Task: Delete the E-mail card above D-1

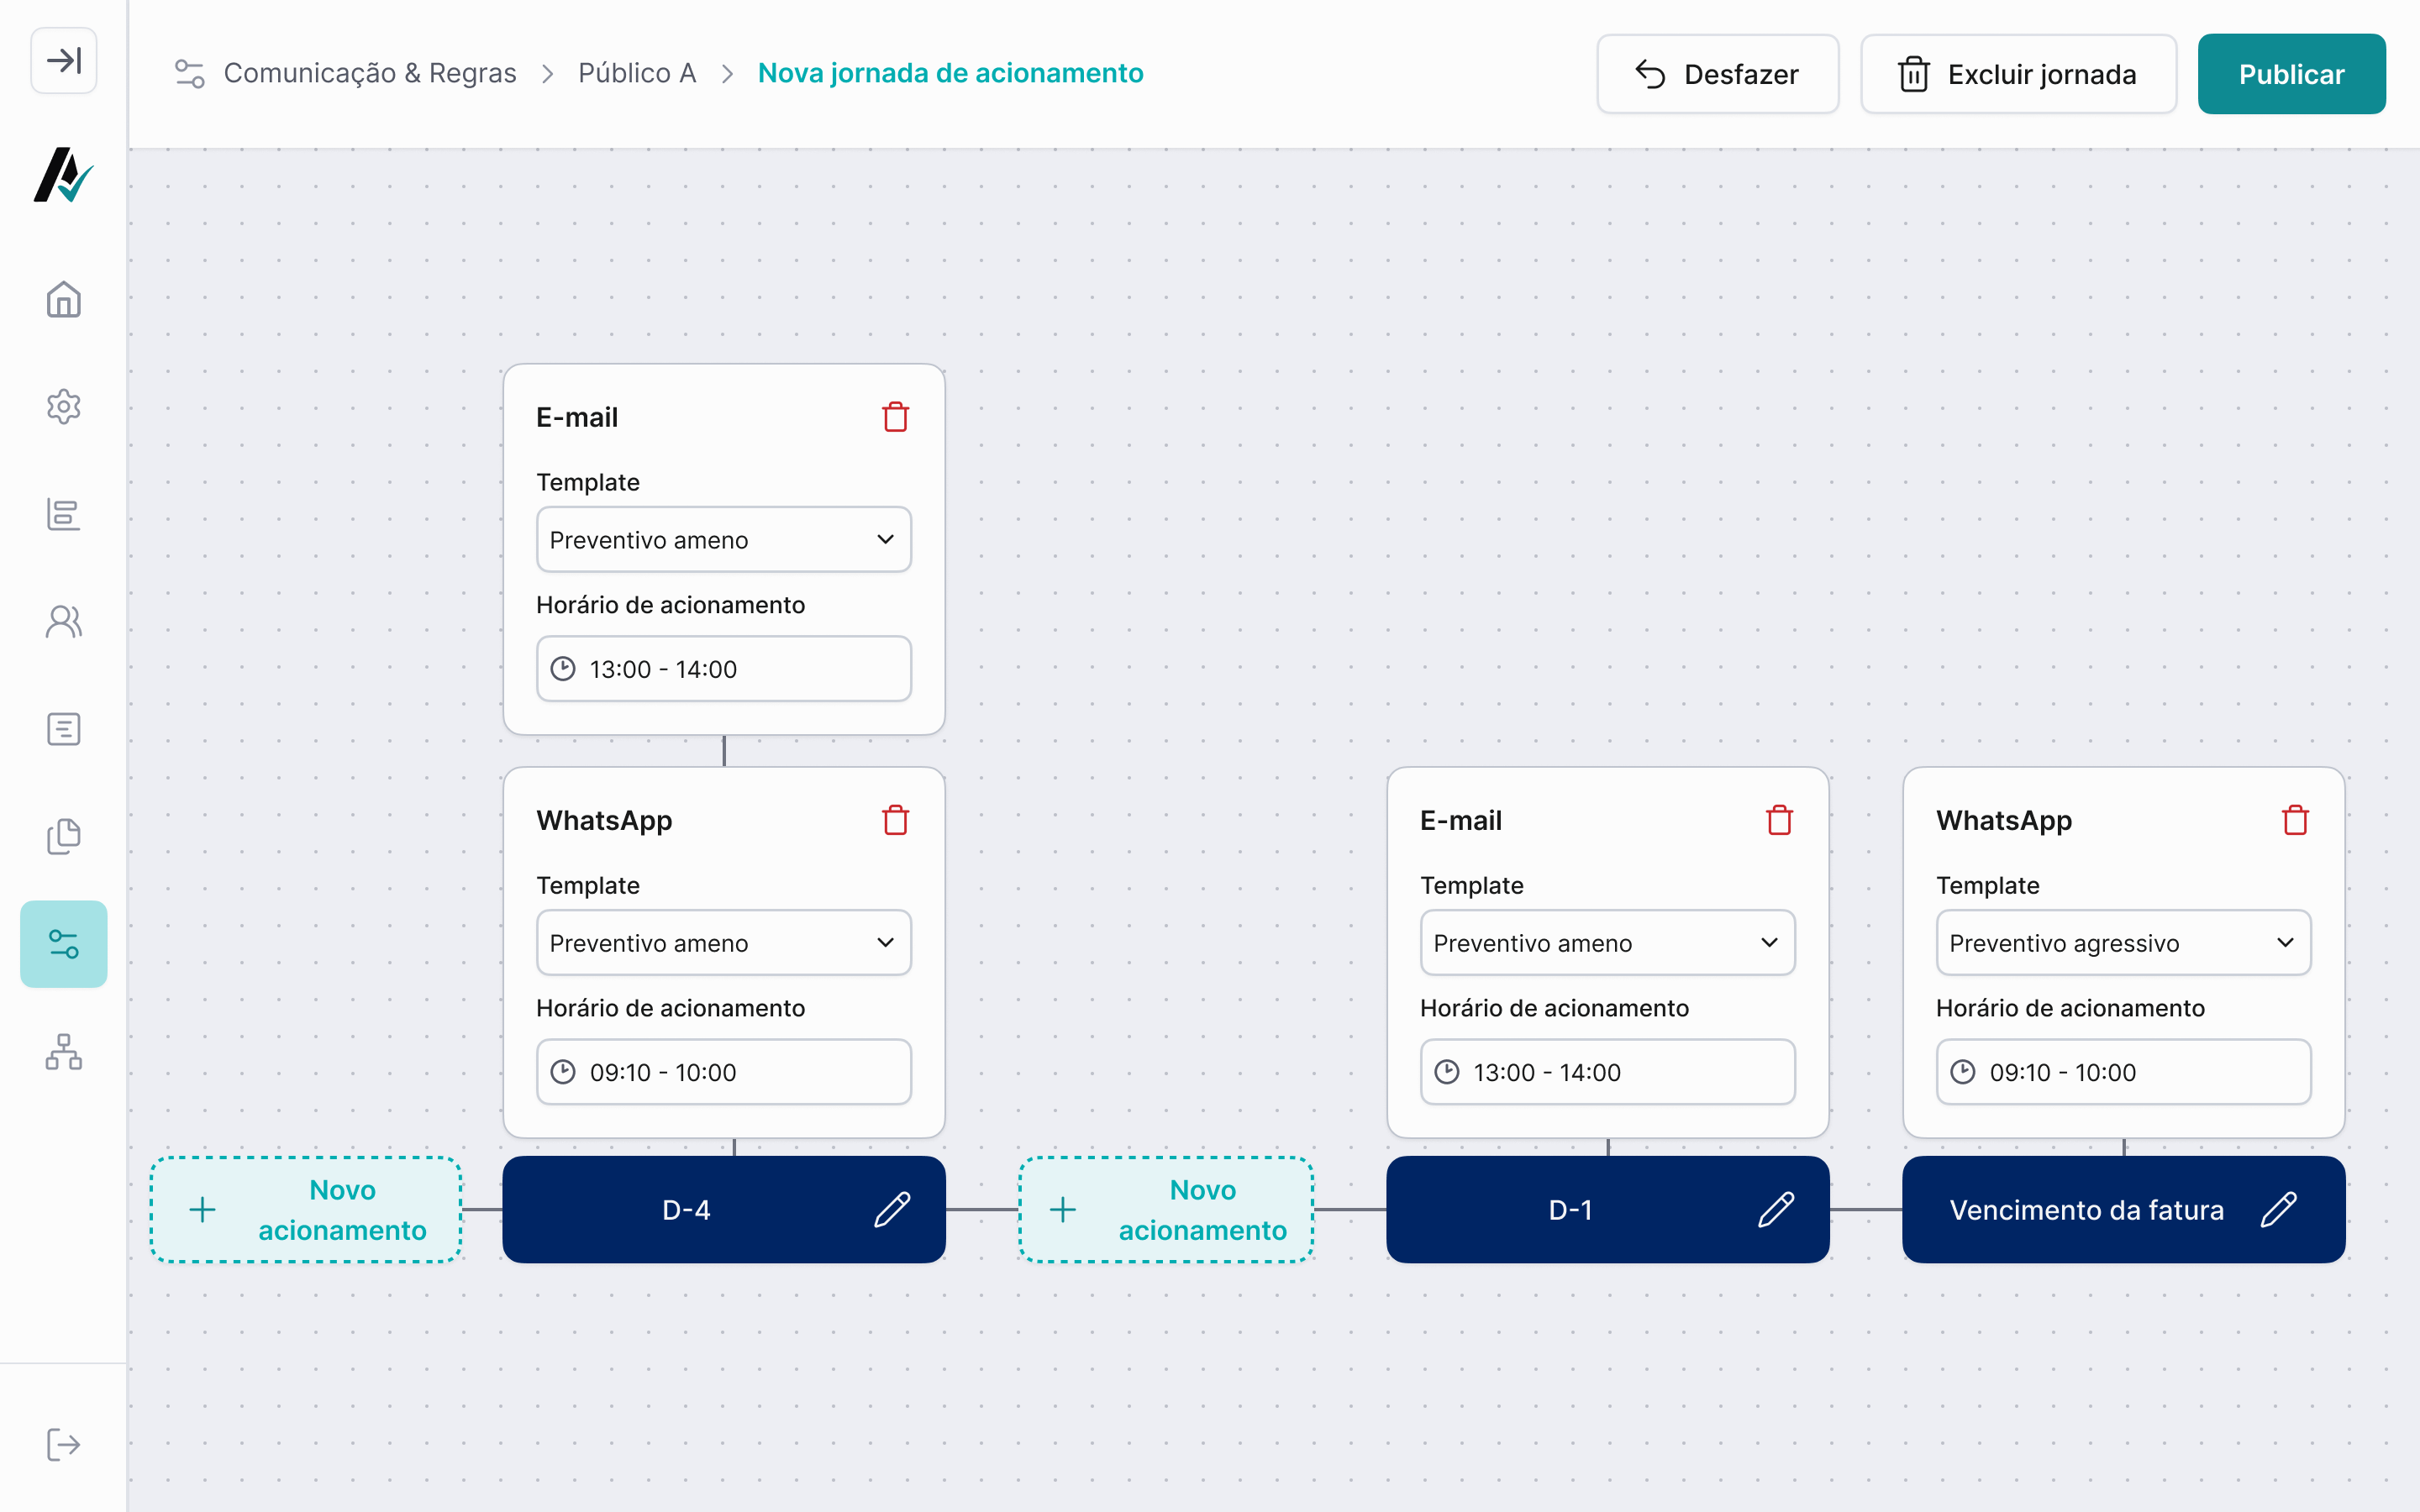Action: tap(1780, 820)
